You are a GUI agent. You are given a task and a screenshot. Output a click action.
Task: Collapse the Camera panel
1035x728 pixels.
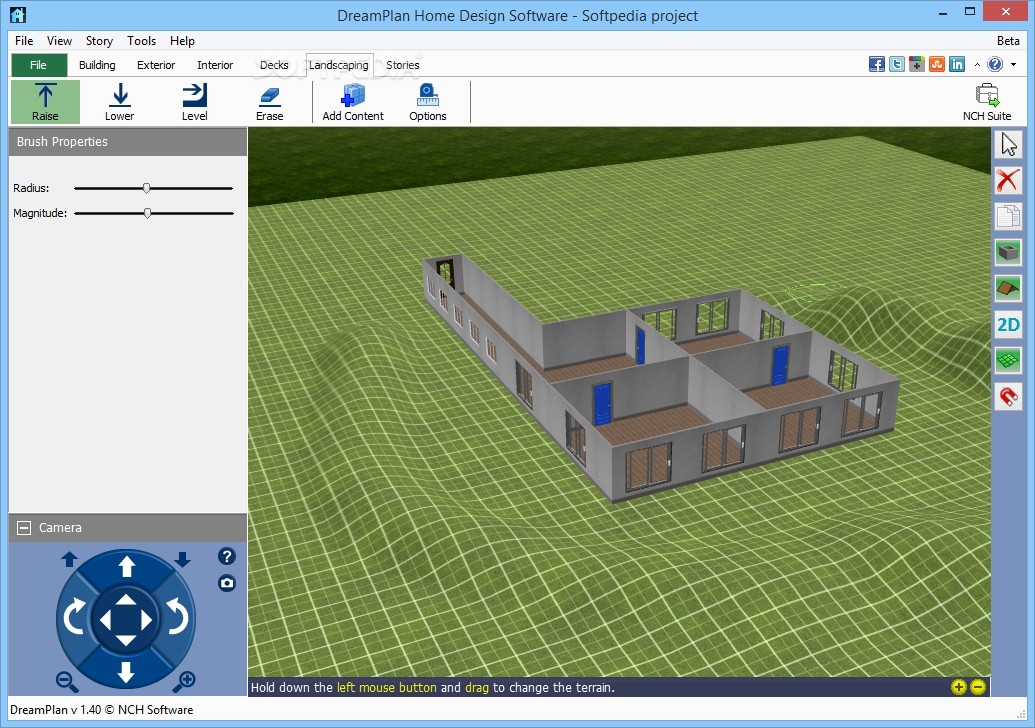tap(24, 528)
